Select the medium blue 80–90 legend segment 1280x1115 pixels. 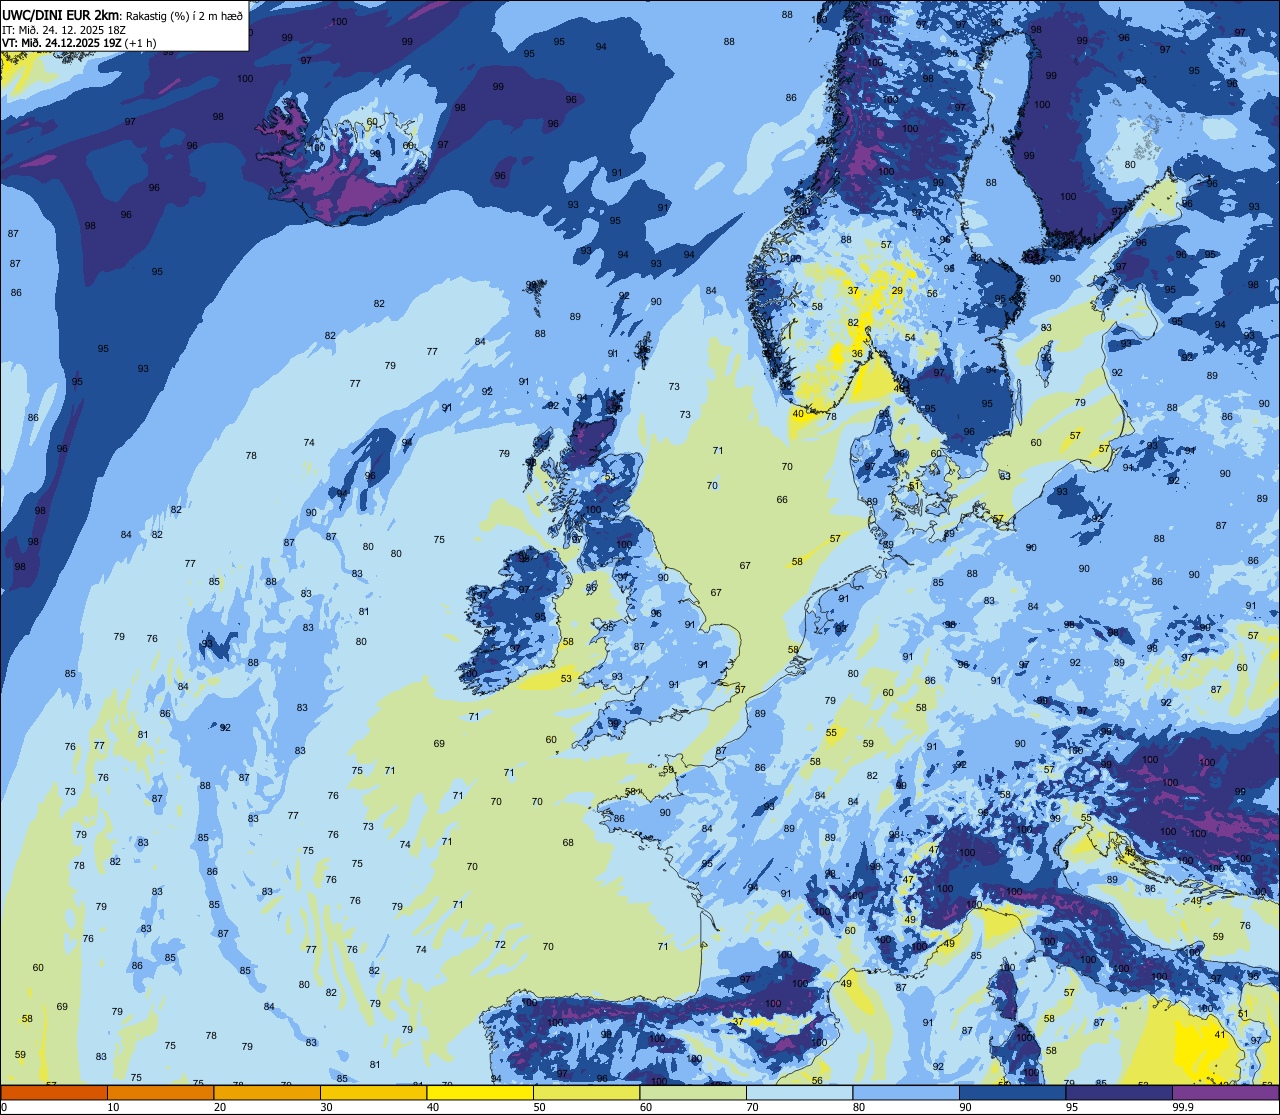tap(906, 1093)
